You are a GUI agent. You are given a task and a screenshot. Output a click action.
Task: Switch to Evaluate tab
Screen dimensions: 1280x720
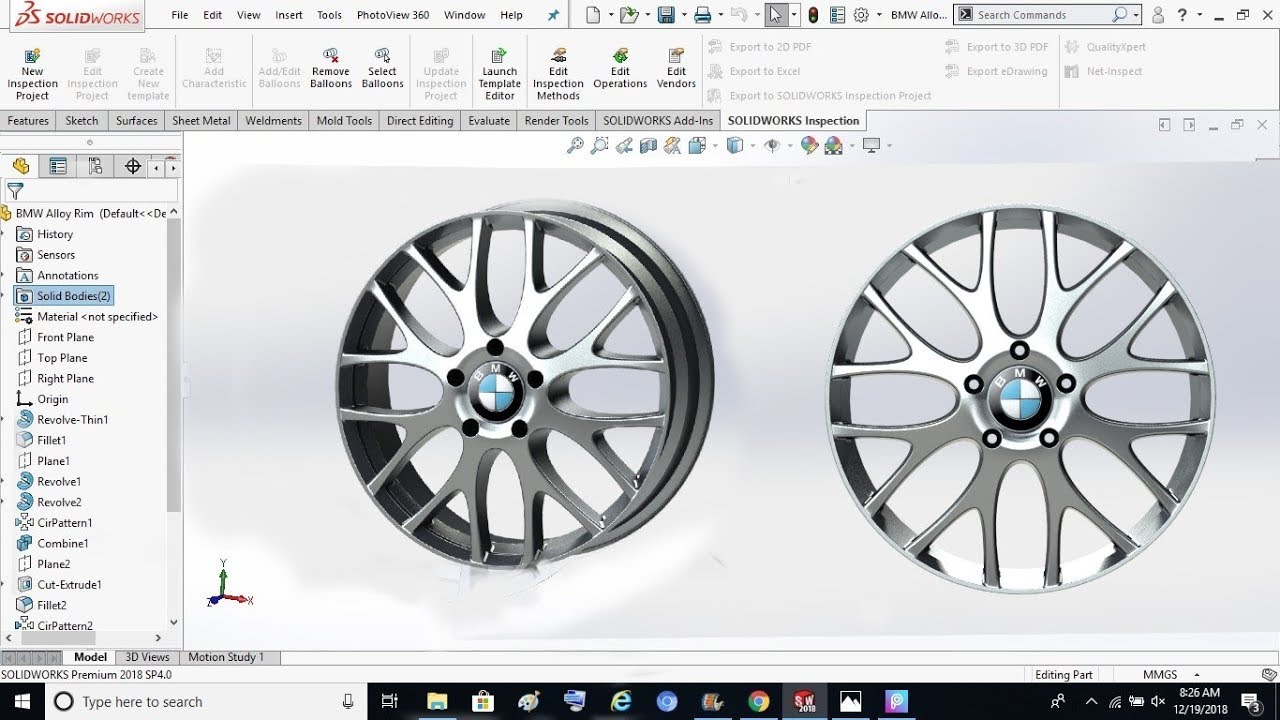point(489,121)
